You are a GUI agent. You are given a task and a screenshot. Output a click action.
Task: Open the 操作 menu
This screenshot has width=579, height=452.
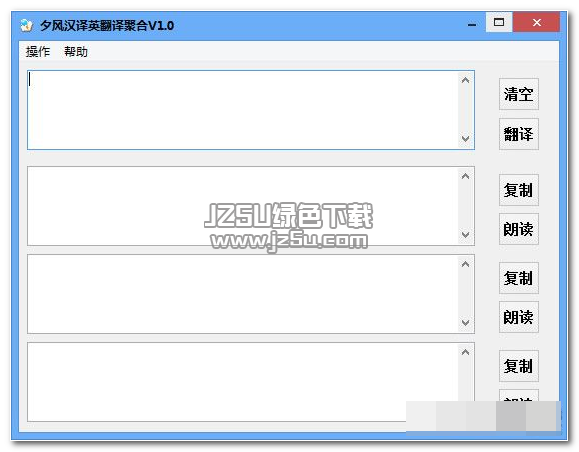pos(38,51)
